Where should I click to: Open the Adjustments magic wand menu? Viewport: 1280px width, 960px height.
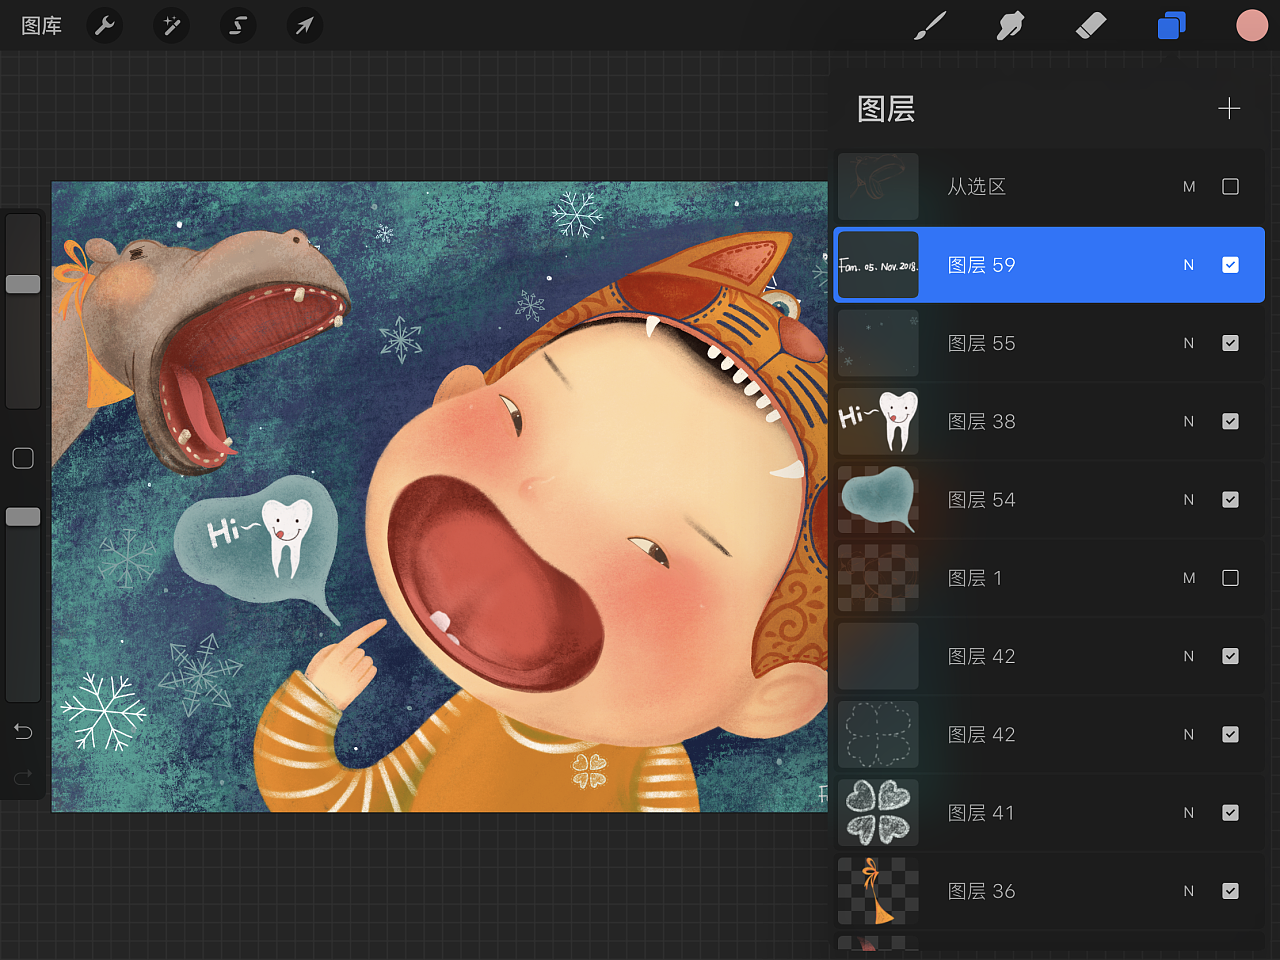(171, 25)
